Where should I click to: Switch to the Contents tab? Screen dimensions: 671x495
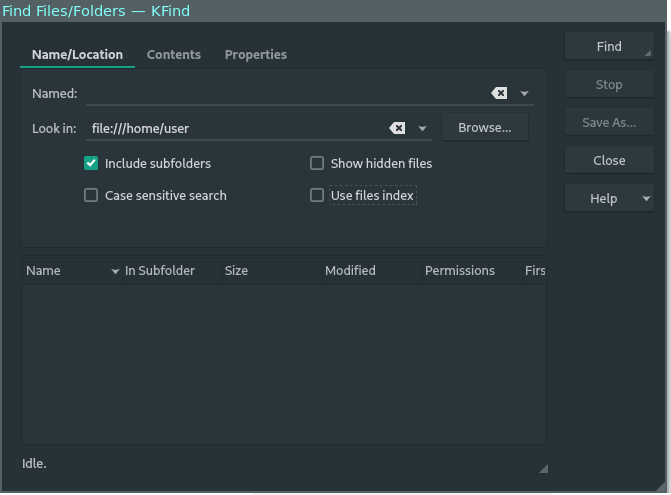tap(174, 55)
